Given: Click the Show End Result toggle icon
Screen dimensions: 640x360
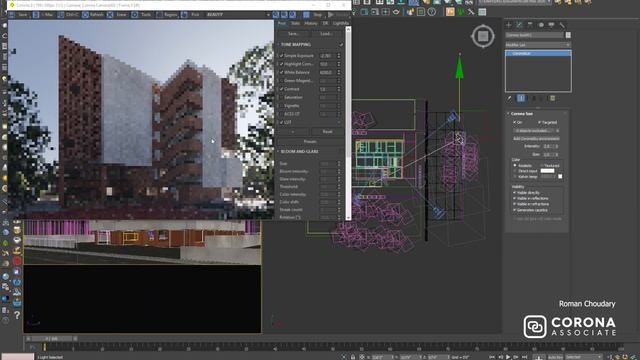Looking at the screenshot, I should (521, 98).
